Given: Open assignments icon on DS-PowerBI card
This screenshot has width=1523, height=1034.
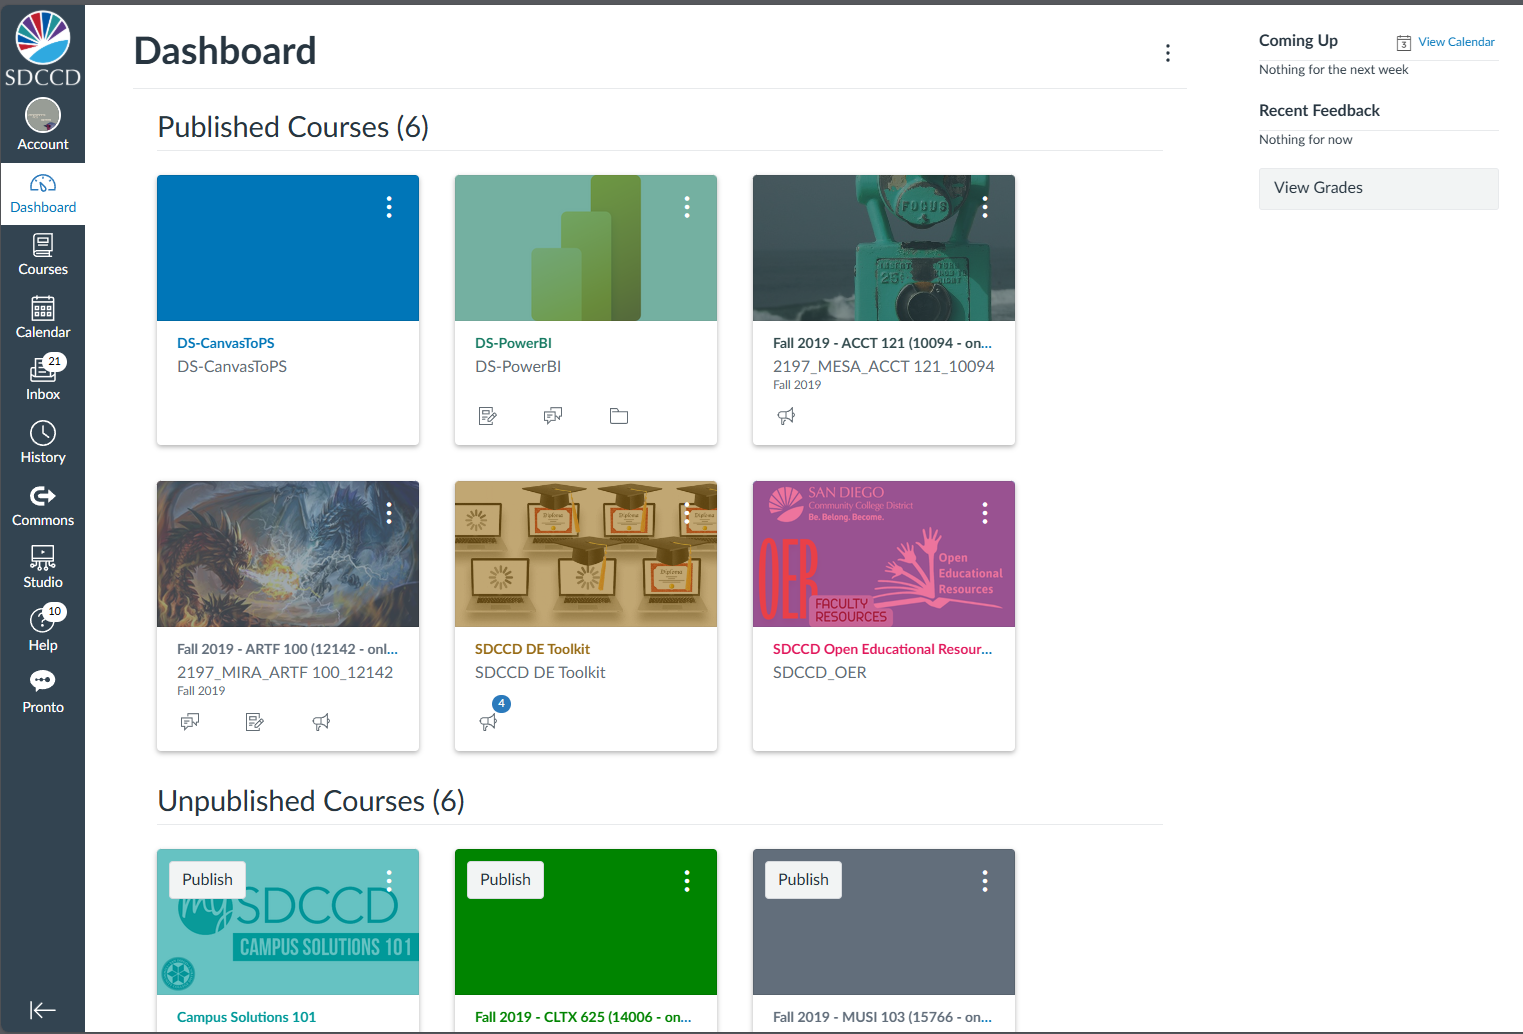Looking at the screenshot, I should pyautogui.click(x=488, y=416).
